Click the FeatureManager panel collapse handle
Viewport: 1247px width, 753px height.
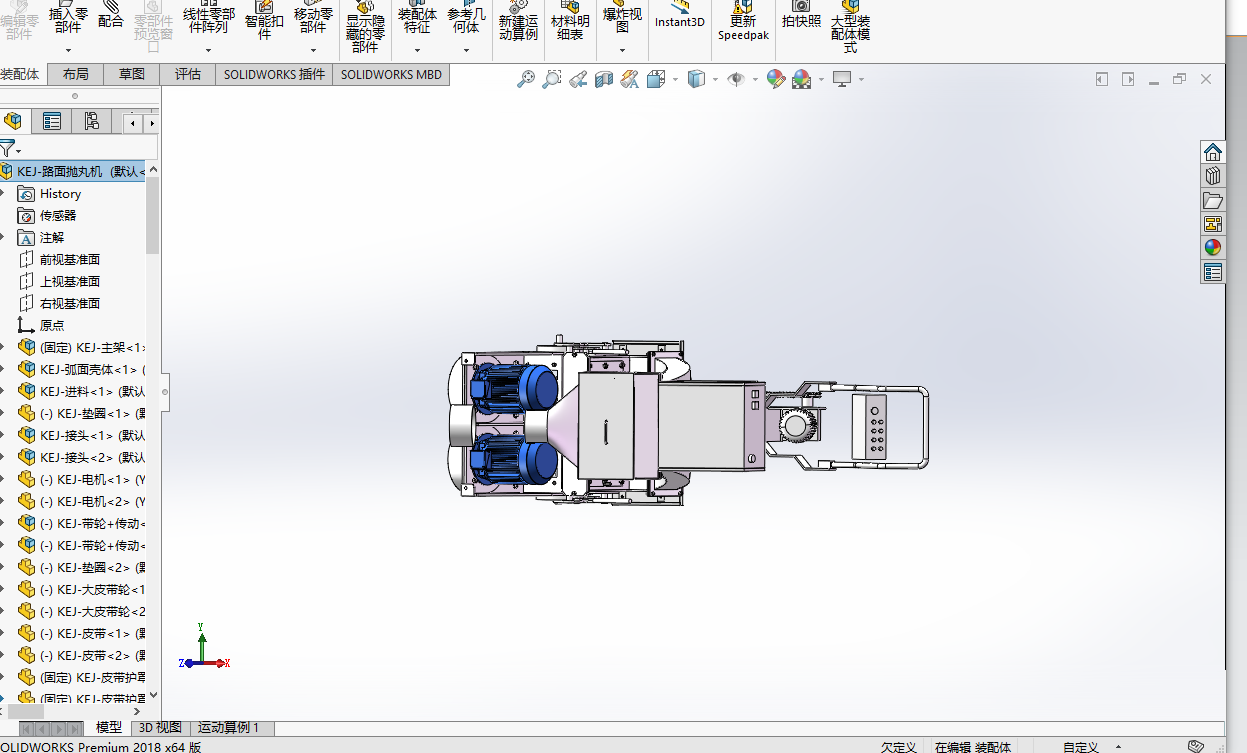tap(165, 392)
